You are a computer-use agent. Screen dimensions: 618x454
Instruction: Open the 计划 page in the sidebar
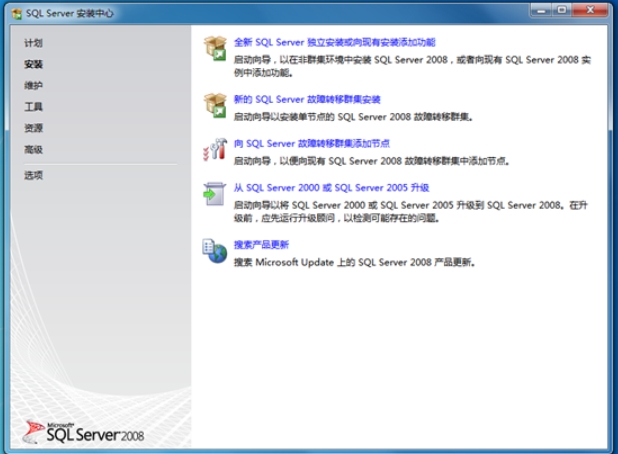pyautogui.click(x=33, y=43)
